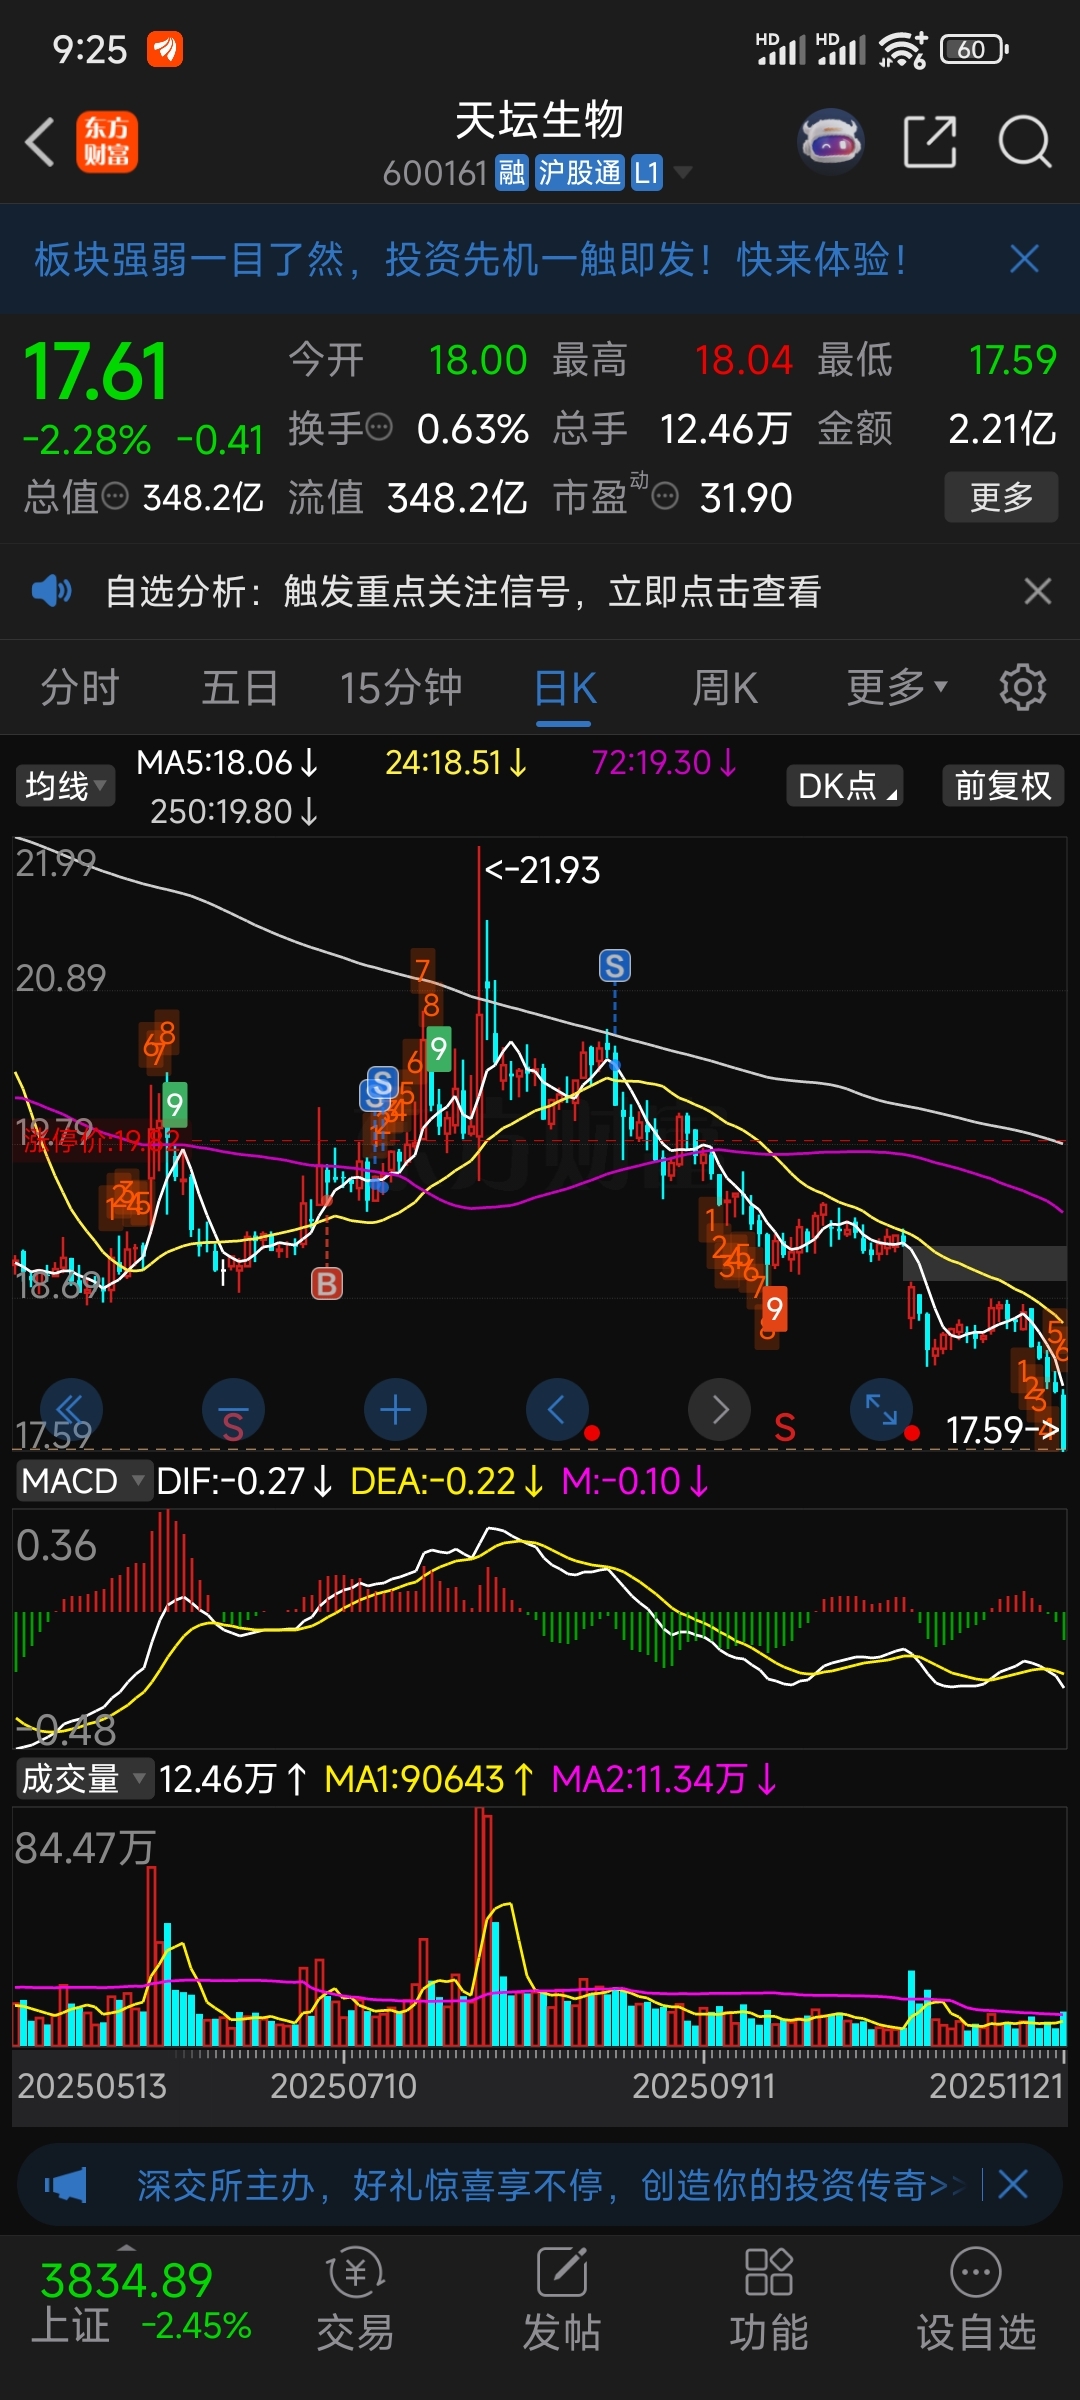The image size is (1080, 2400).
Task: Open chart settings gear icon
Action: point(1022,687)
